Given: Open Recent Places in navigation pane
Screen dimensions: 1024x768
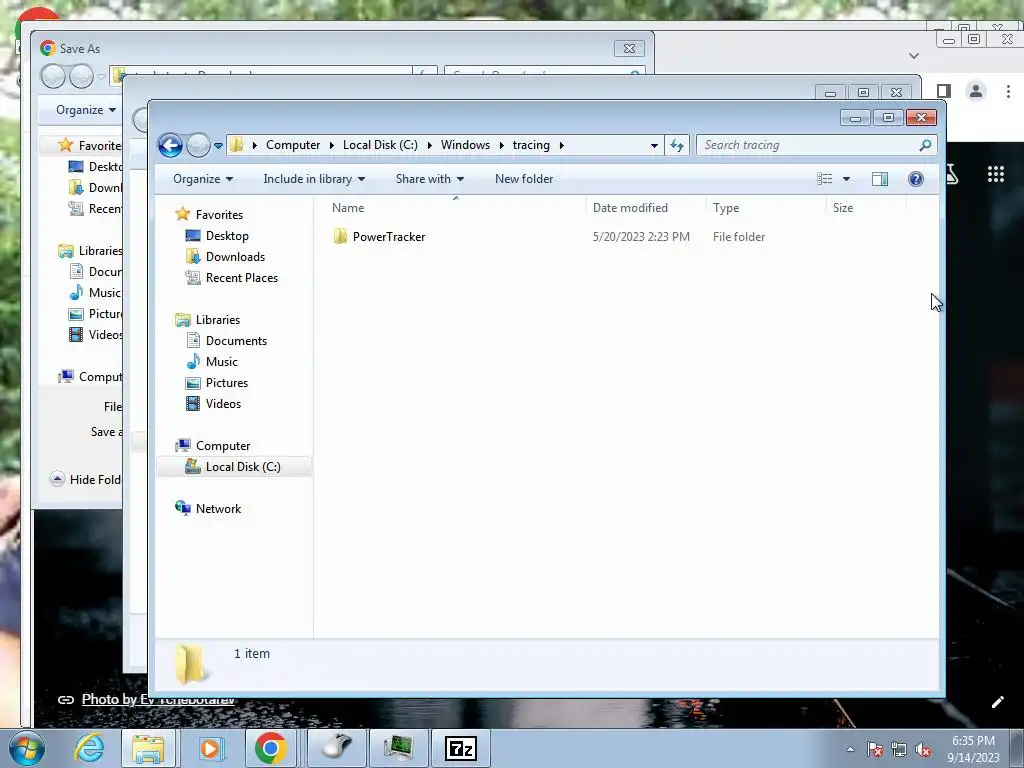Looking at the screenshot, I should (242, 278).
